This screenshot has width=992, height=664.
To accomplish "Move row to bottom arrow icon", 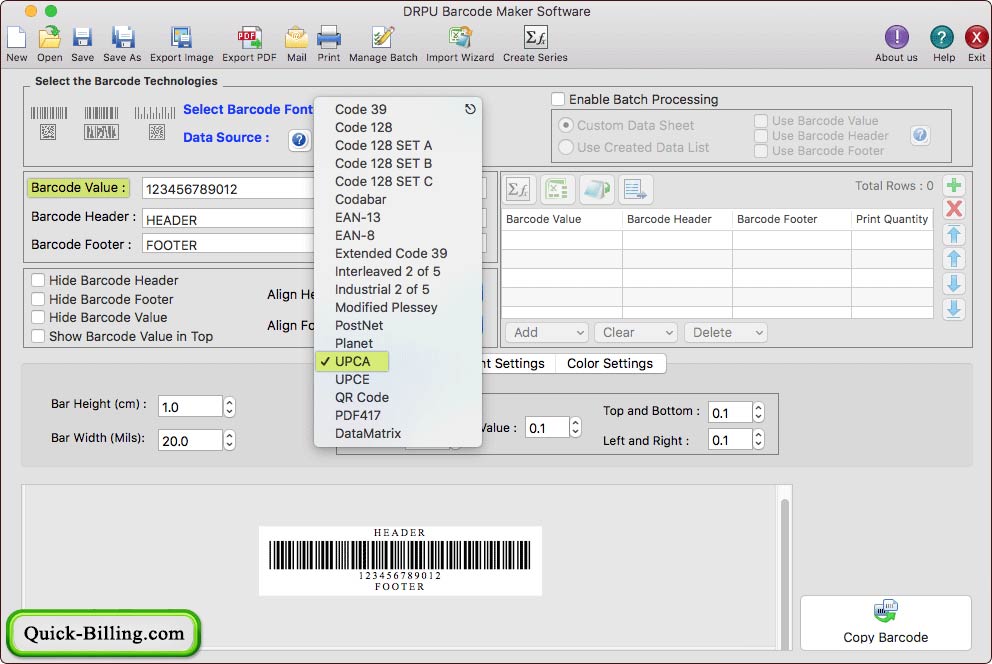I will (x=953, y=309).
